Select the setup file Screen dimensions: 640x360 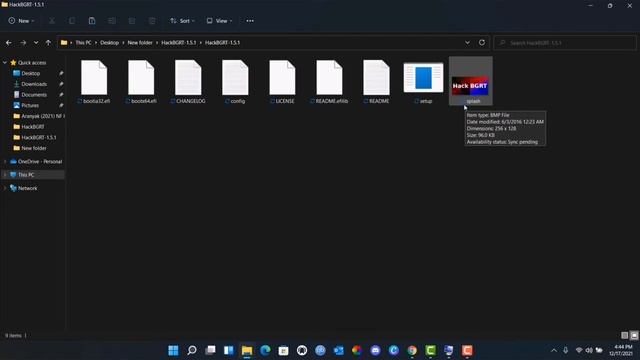click(x=423, y=82)
